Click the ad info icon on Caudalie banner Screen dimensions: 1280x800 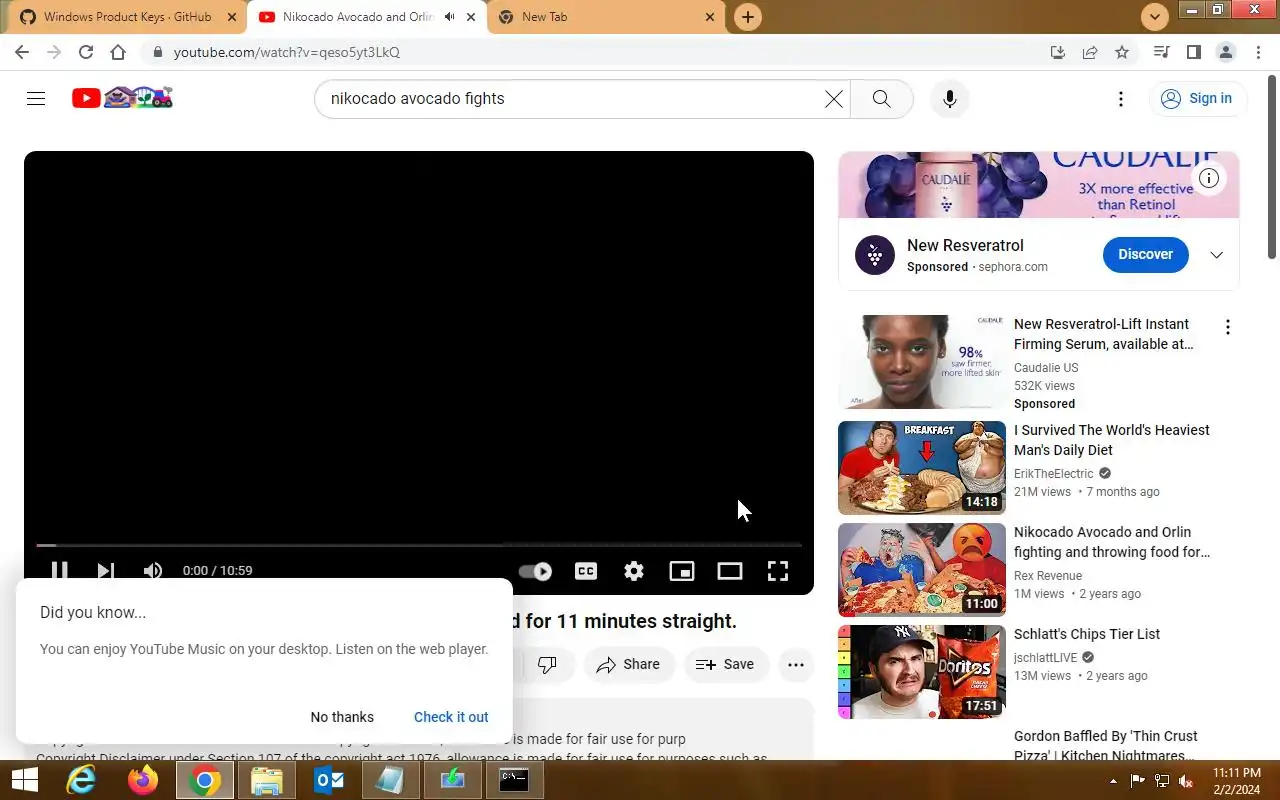click(x=1209, y=178)
